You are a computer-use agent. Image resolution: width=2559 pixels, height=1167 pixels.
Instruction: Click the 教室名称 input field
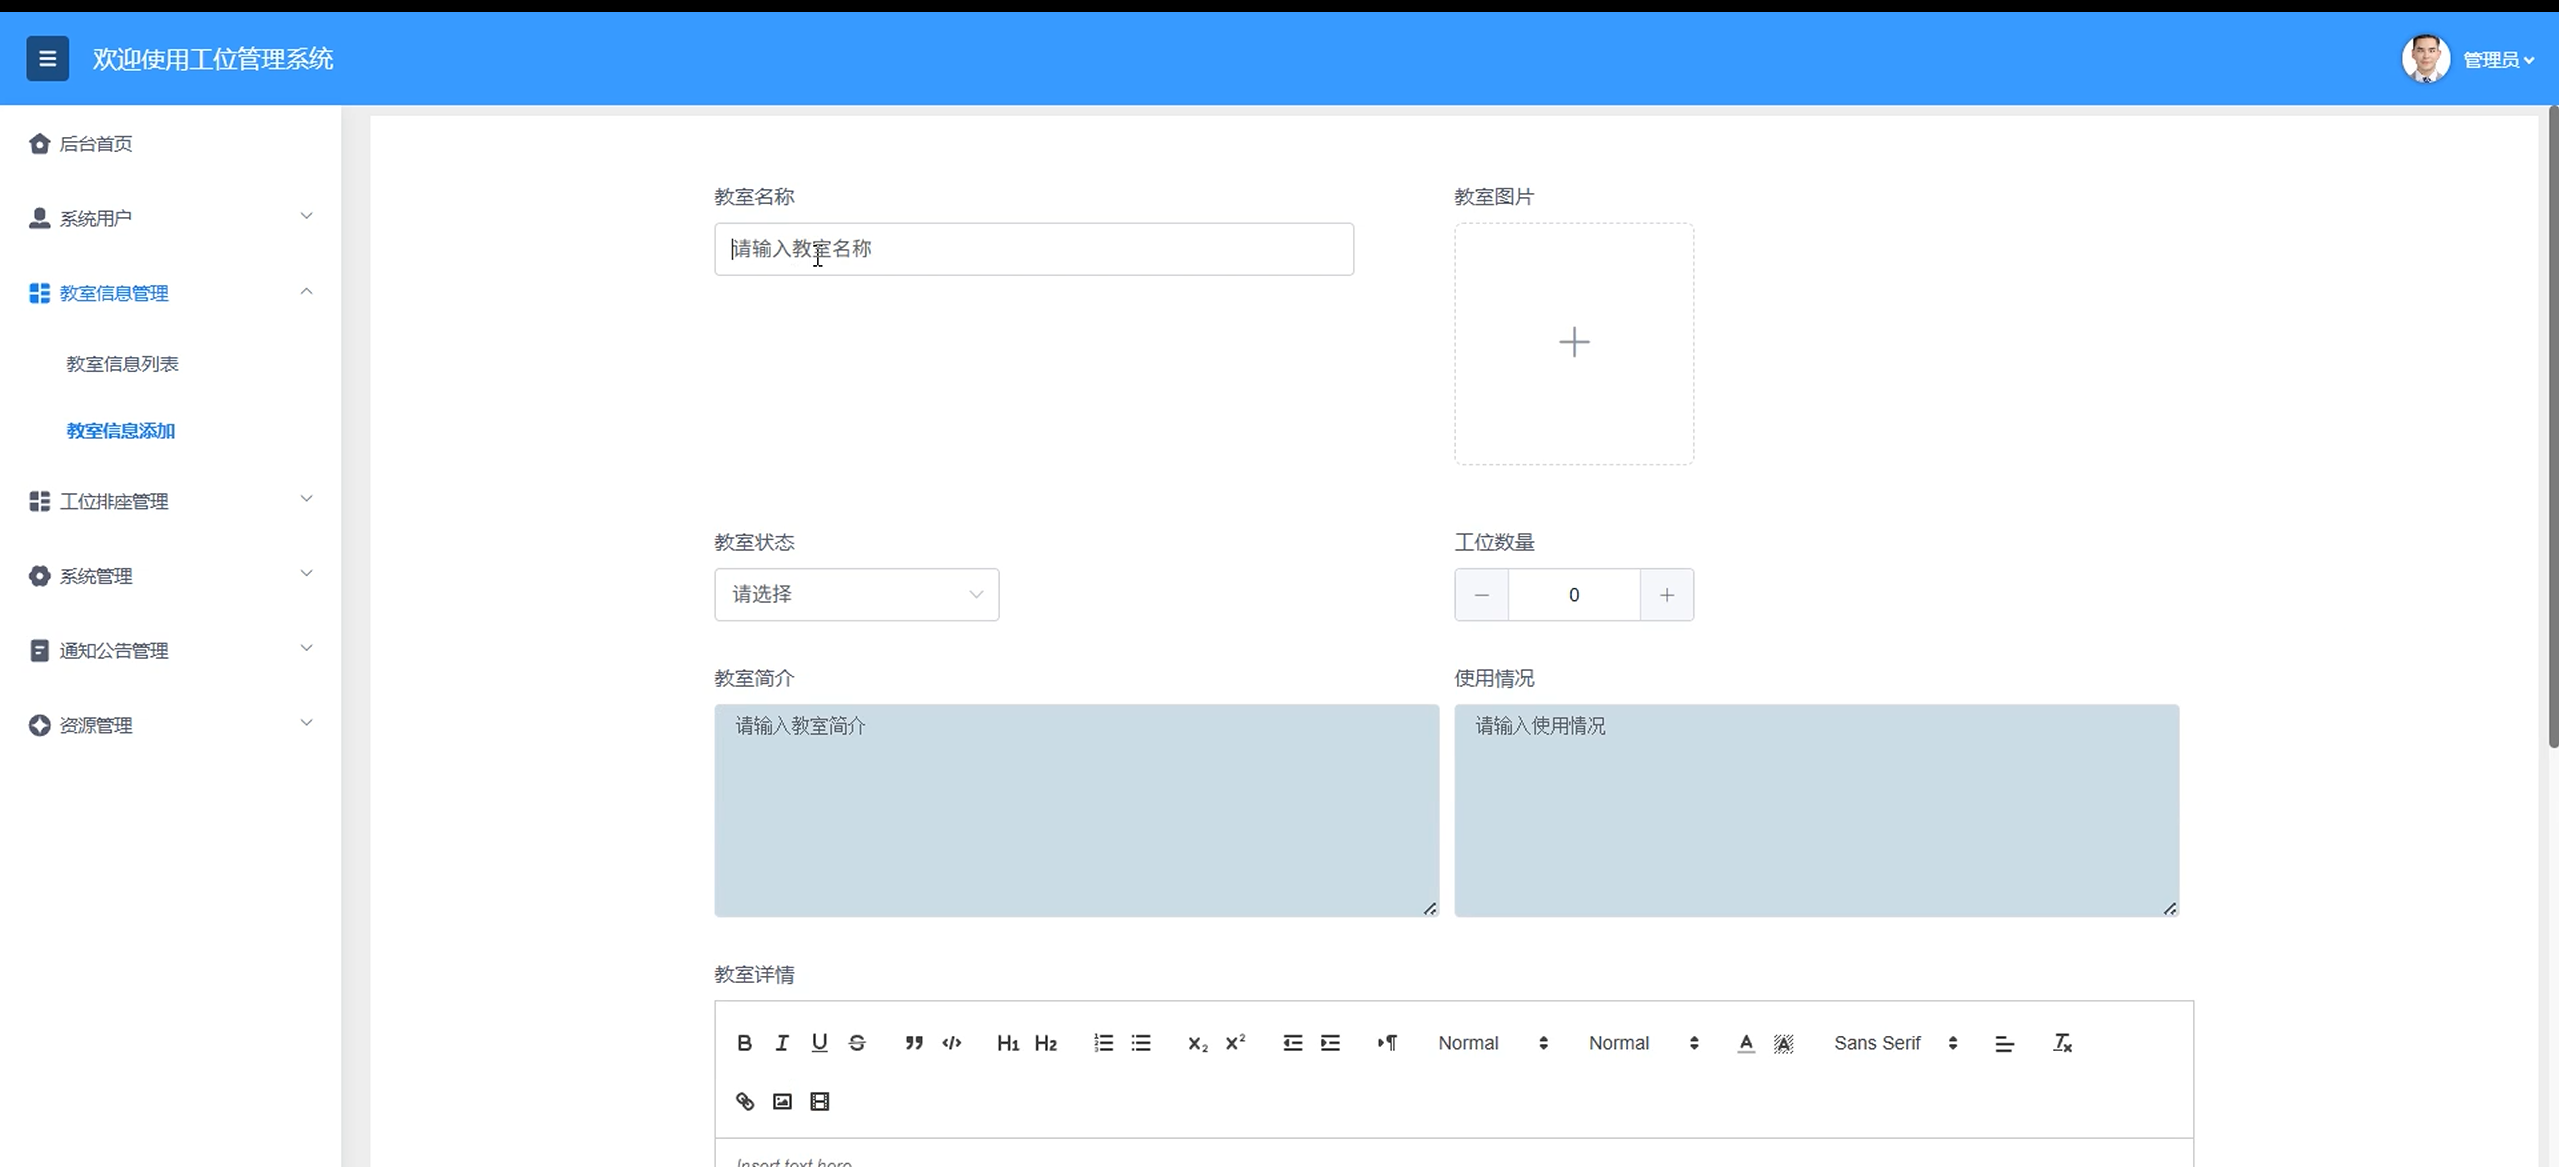pos(1033,249)
